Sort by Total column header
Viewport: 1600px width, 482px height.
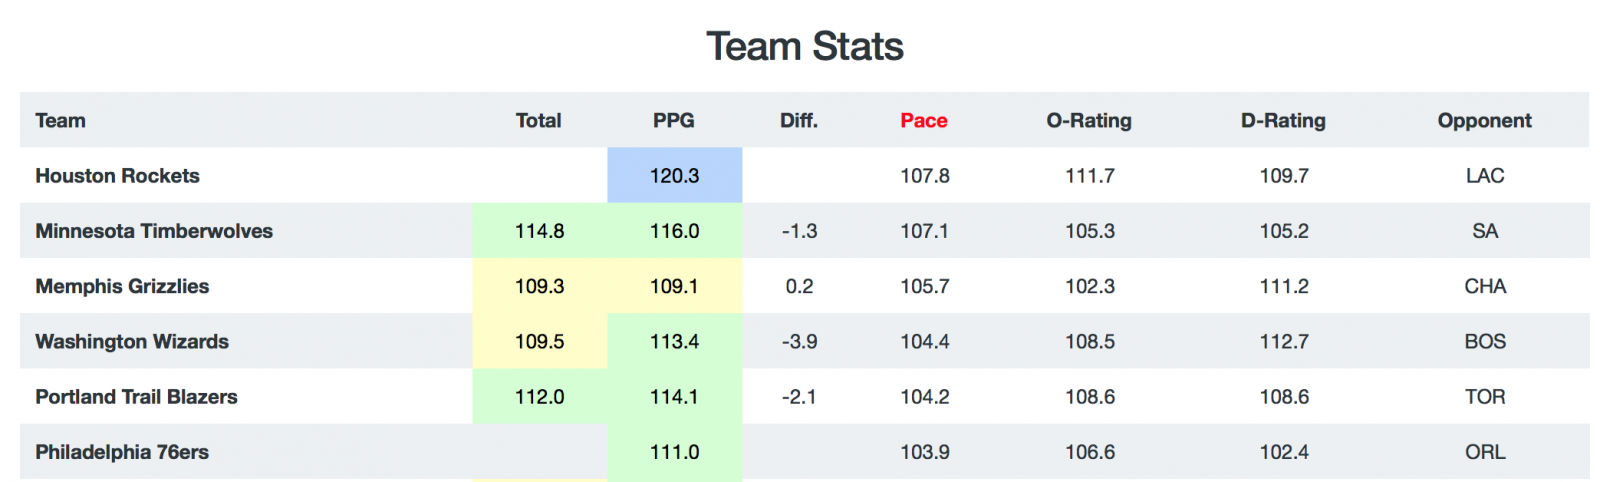538,121
